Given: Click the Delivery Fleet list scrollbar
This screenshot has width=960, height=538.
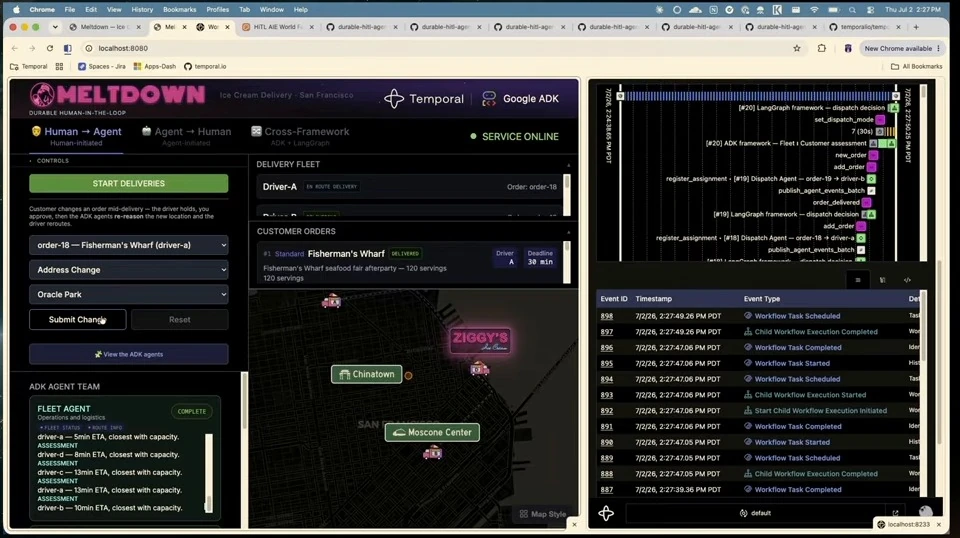Looking at the screenshot, I should pyautogui.click(x=567, y=195).
